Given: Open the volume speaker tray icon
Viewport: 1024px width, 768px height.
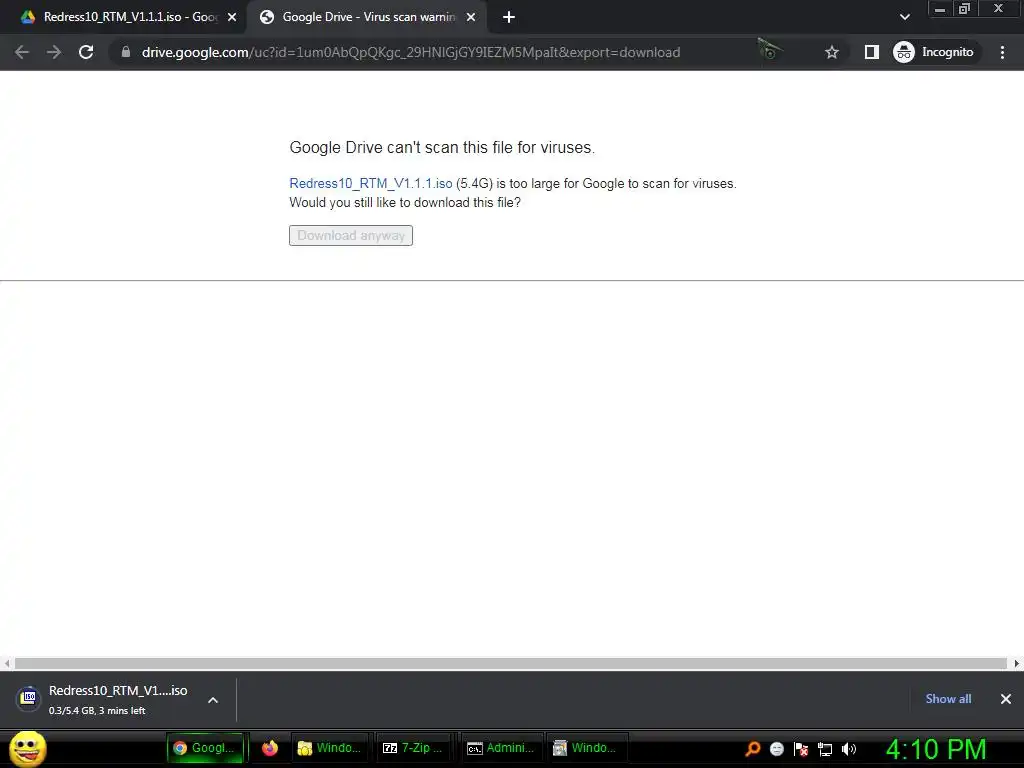Looking at the screenshot, I should tap(849, 749).
